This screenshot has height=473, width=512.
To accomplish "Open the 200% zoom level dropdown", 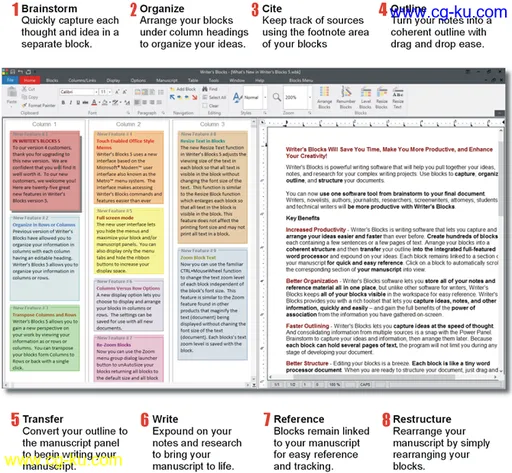I will tap(310, 97).
